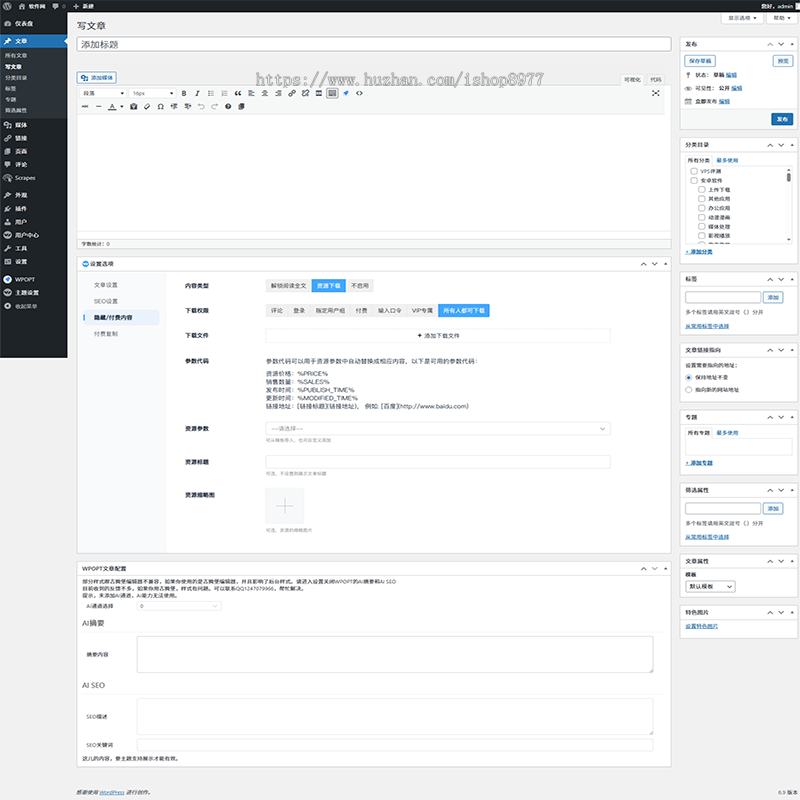Open the AI通道选择 dropdown
This screenshot has height=800, width=800.
coord(179,606)
